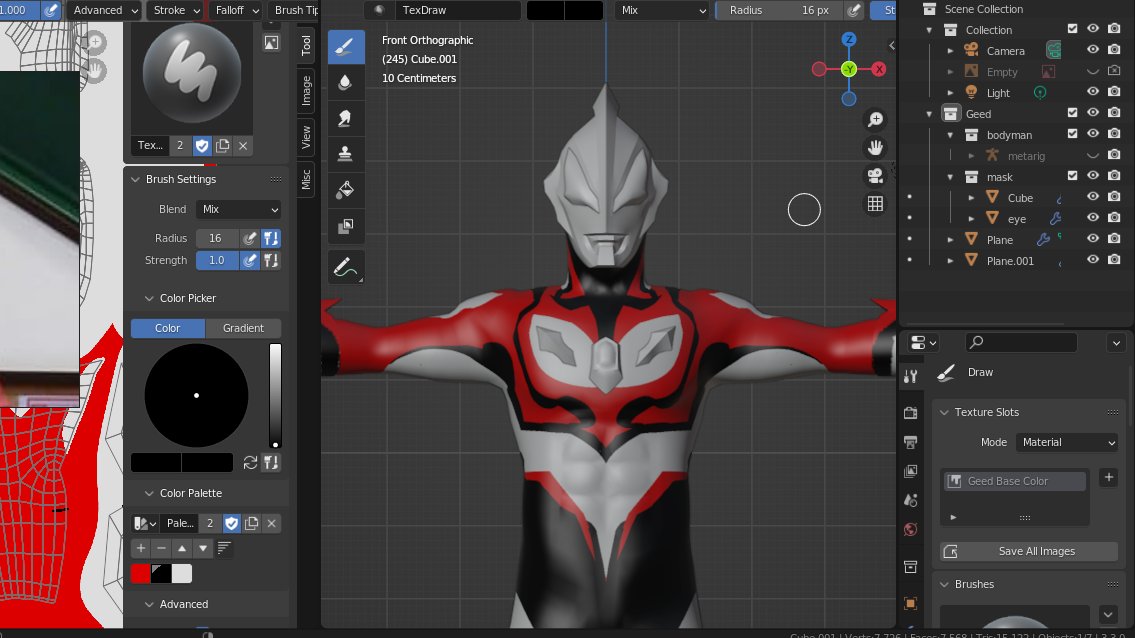Screen dimensions: 1135x638
Task: Select the Clone stamp tool
Action: tap(346, 153)
